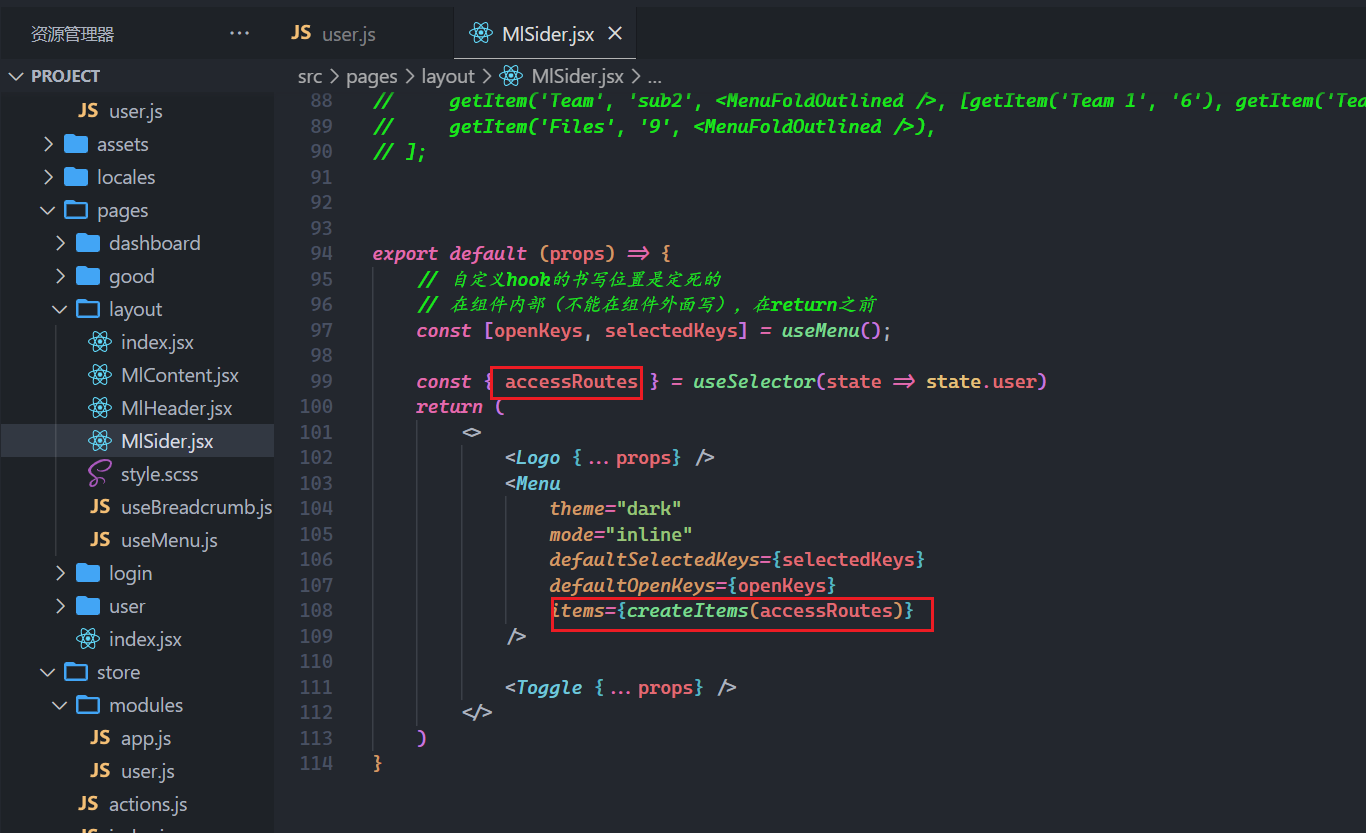Click theme="dark" attribute on line 104
This screenshot has width=1366, height=833.
pyautogui.click(x=615, y=508)
